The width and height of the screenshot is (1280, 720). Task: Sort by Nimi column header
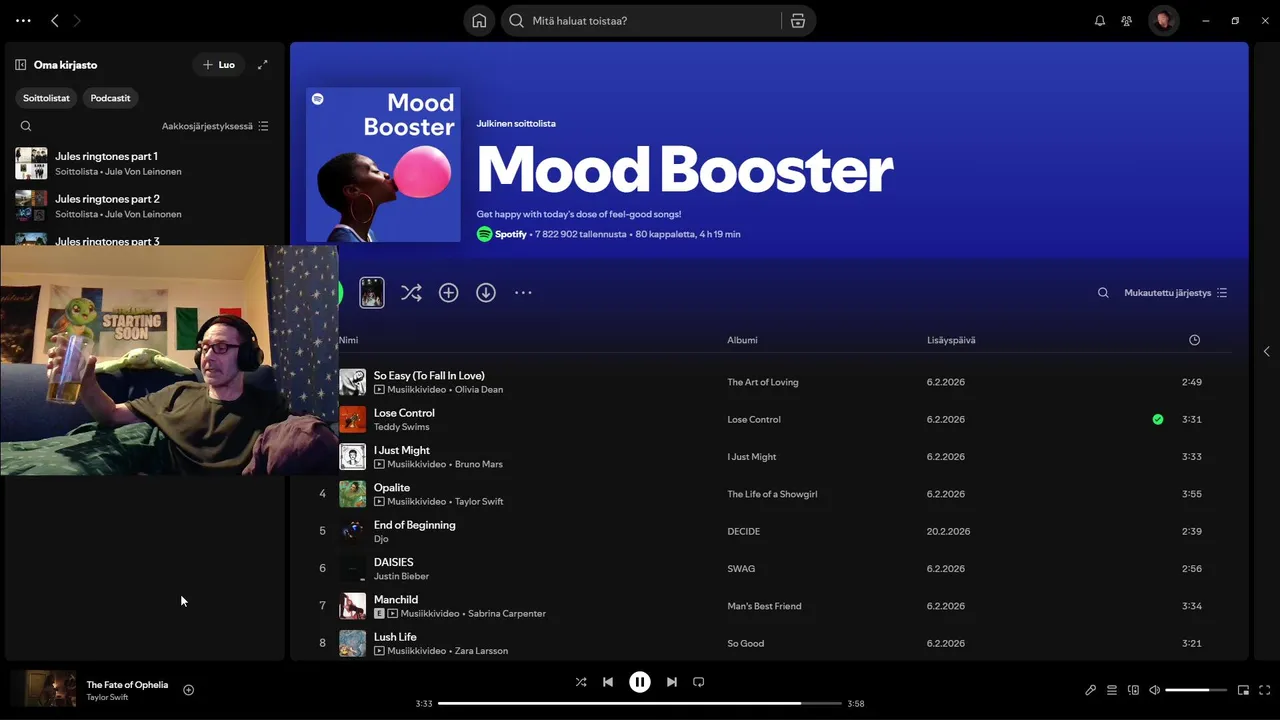(x=348, y=340)
